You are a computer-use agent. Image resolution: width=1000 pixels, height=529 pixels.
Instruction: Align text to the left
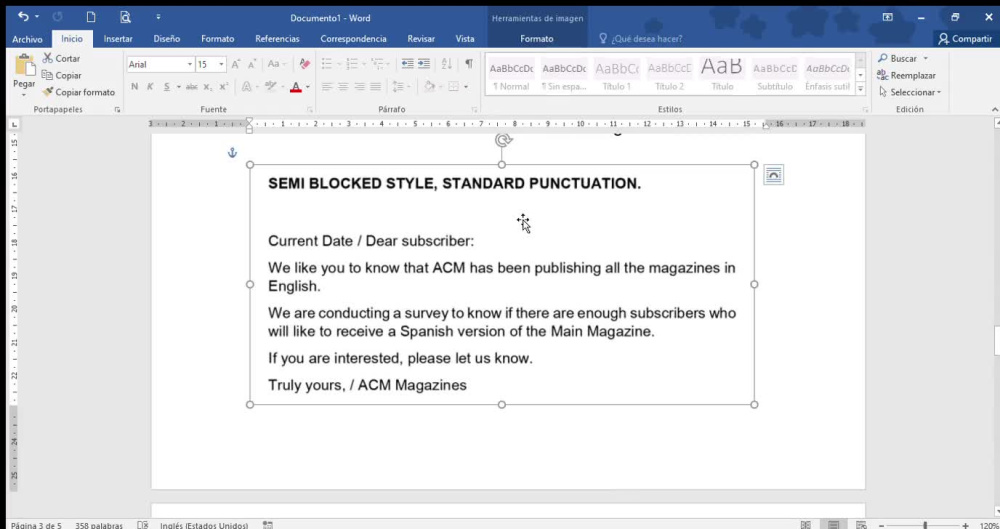click(327, 87)
